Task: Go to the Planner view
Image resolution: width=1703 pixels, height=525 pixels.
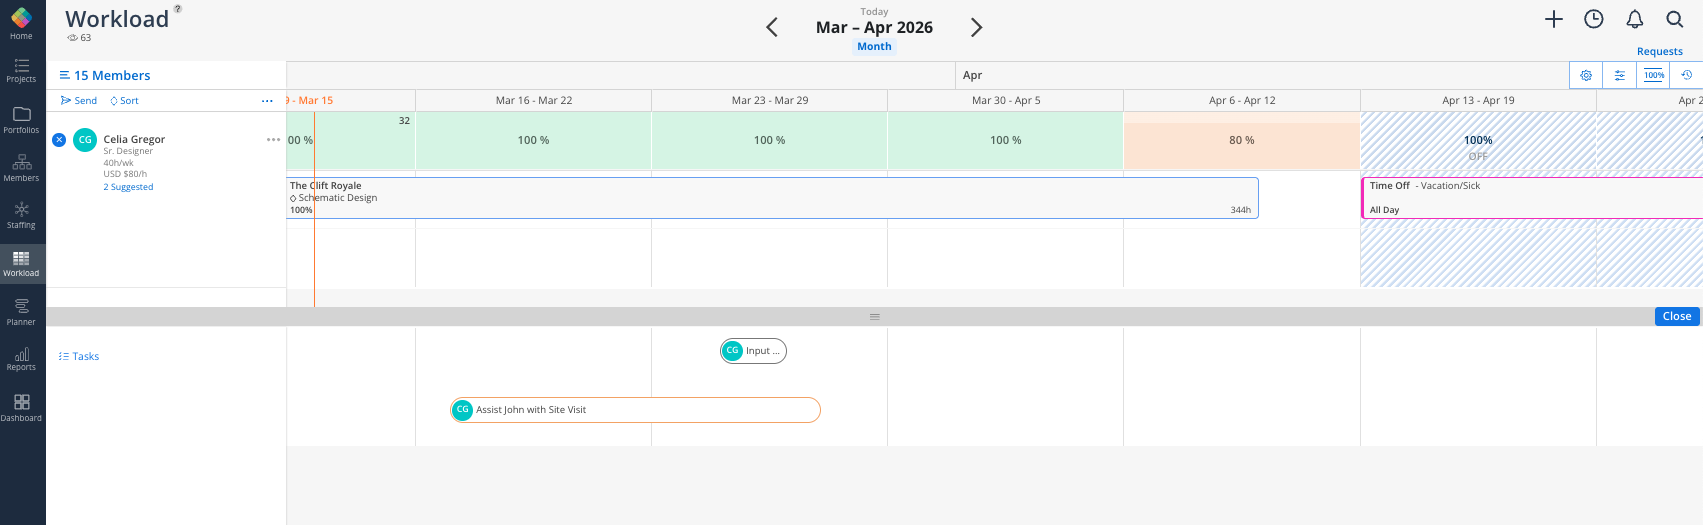Action: (x=21, y=311)
